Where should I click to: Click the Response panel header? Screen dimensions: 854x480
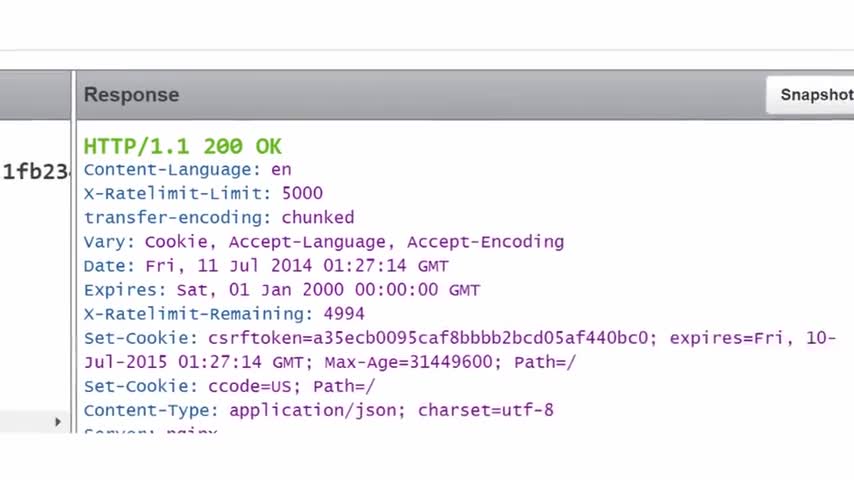[131, 95]
